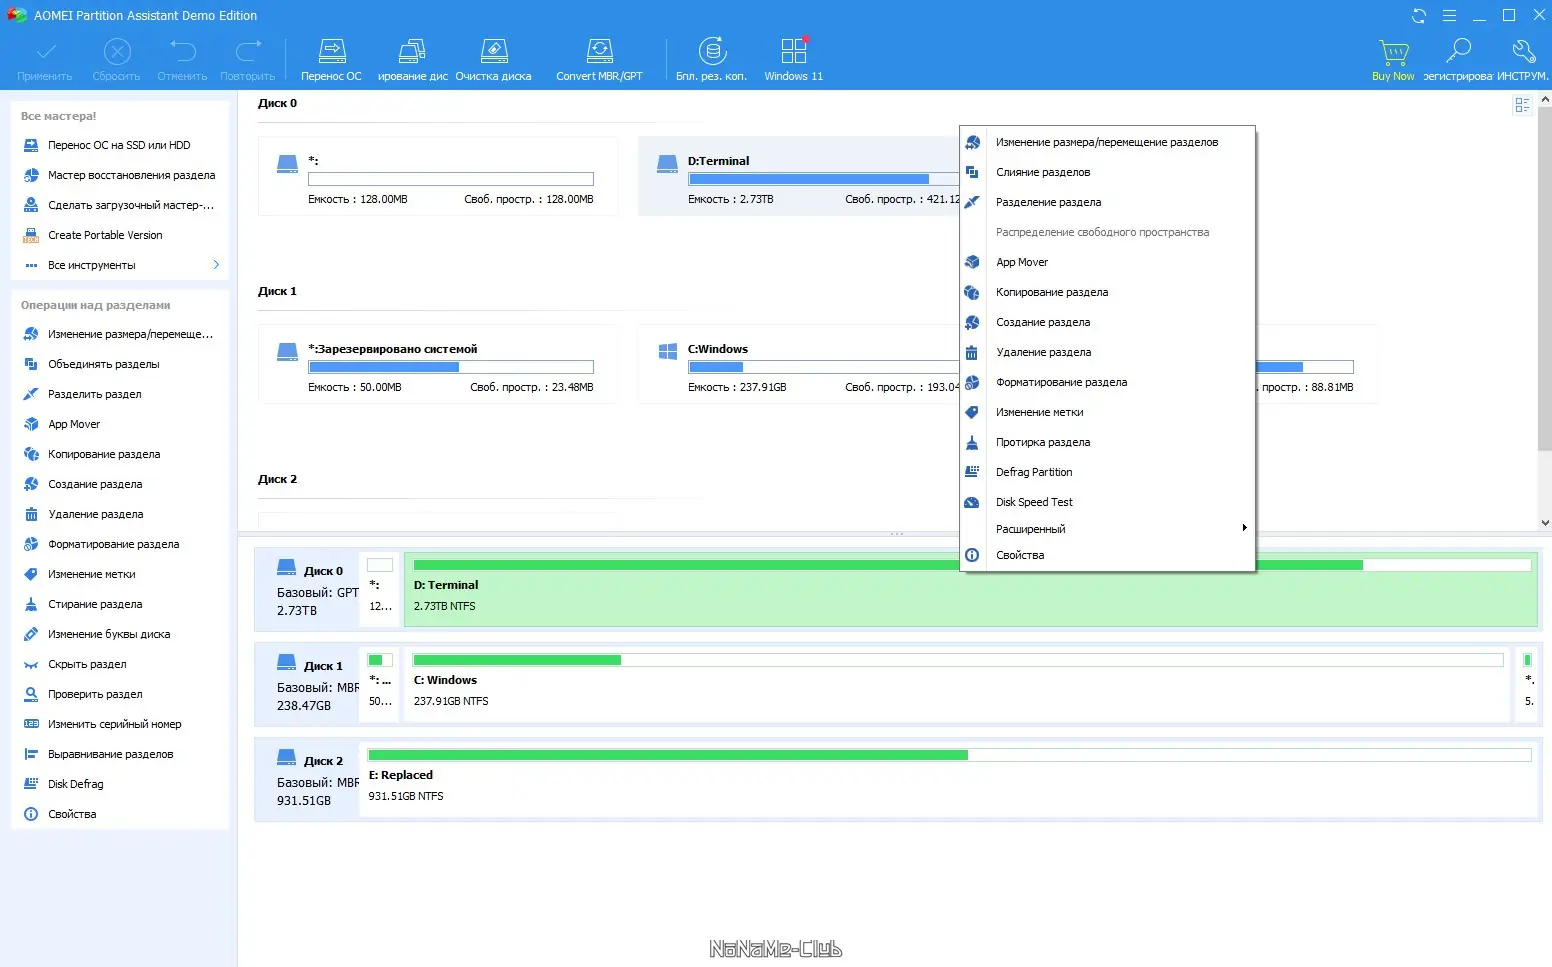Select C: Windows 237.91GB NTFS bar in disk map
1552x967 pixels.
(x=957, y=685)
